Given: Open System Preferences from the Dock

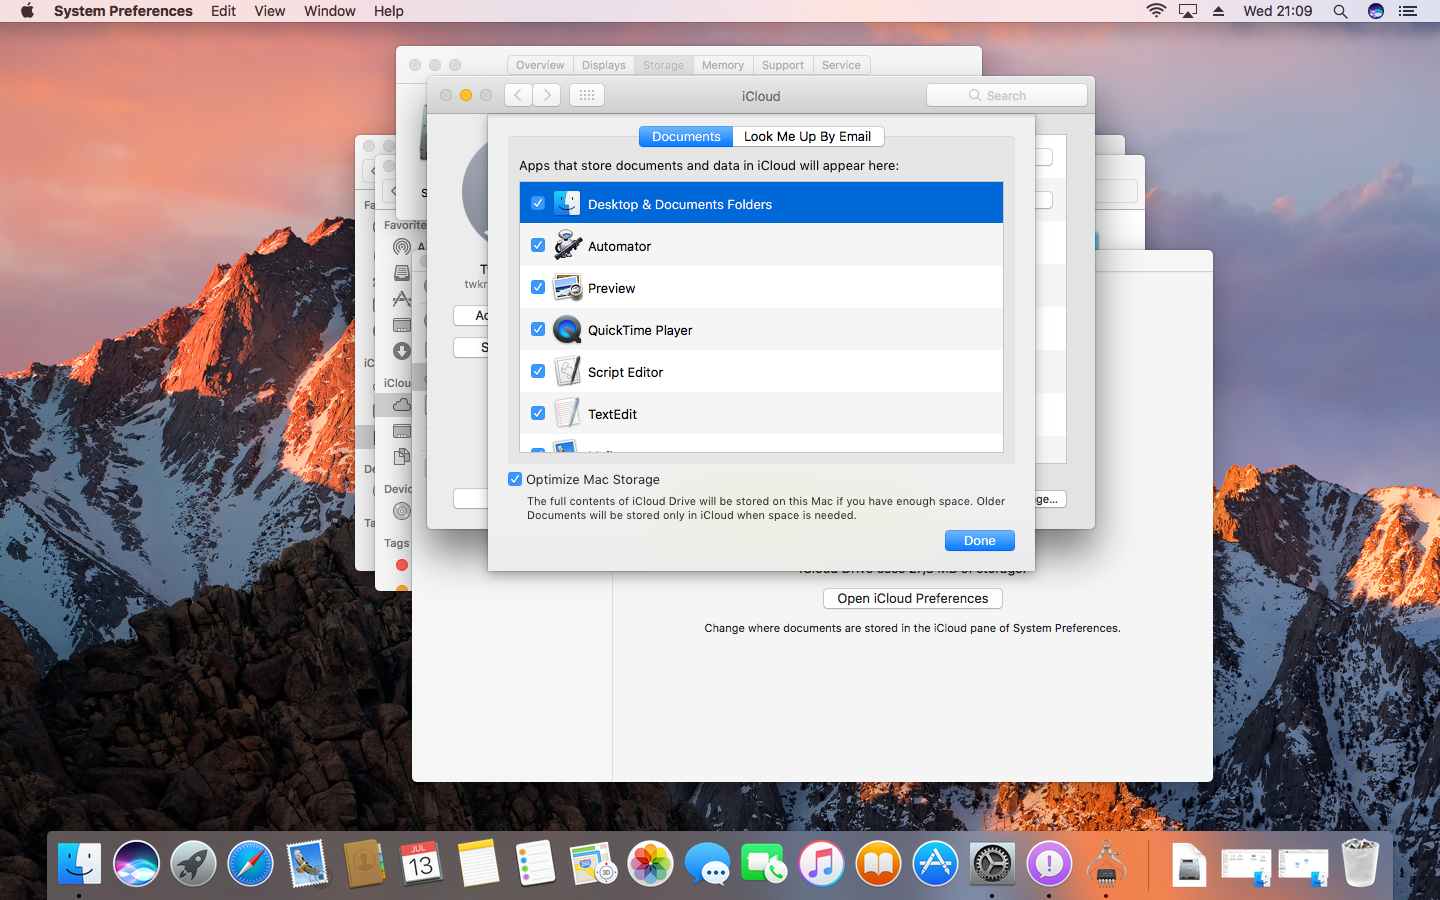Looking at the screenshot, I should pos(992,864).
